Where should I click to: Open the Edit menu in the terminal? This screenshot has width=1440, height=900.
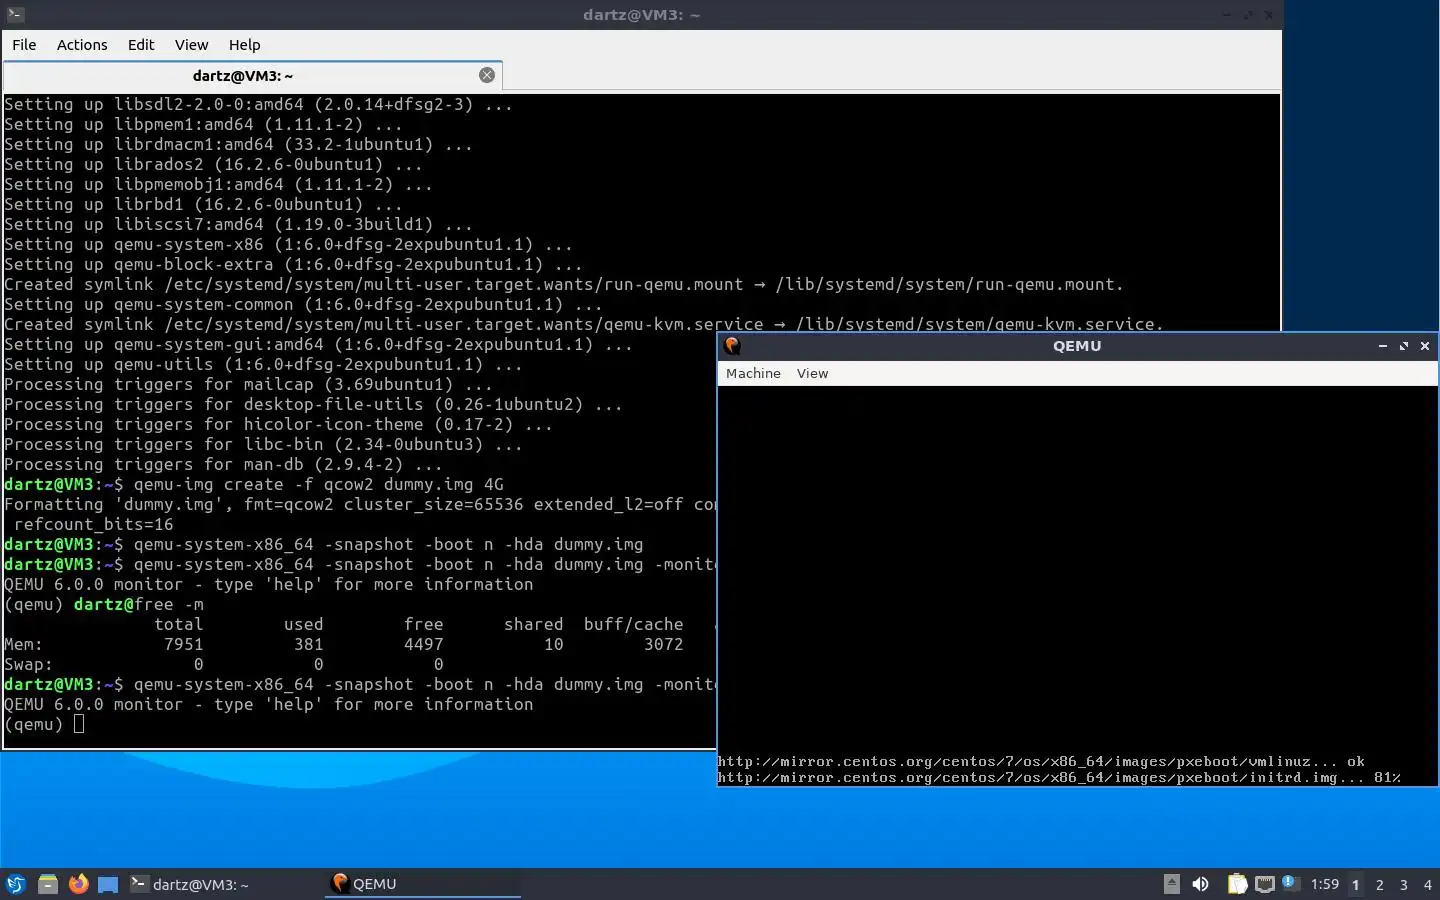point(141,45)
